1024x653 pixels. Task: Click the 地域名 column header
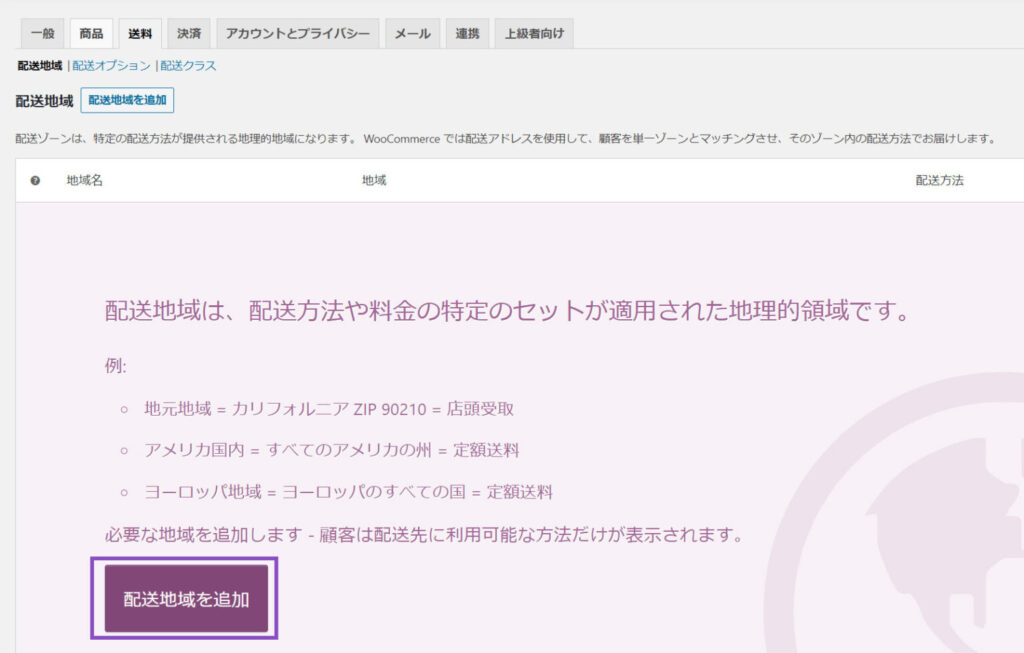(x=85, y=180)
